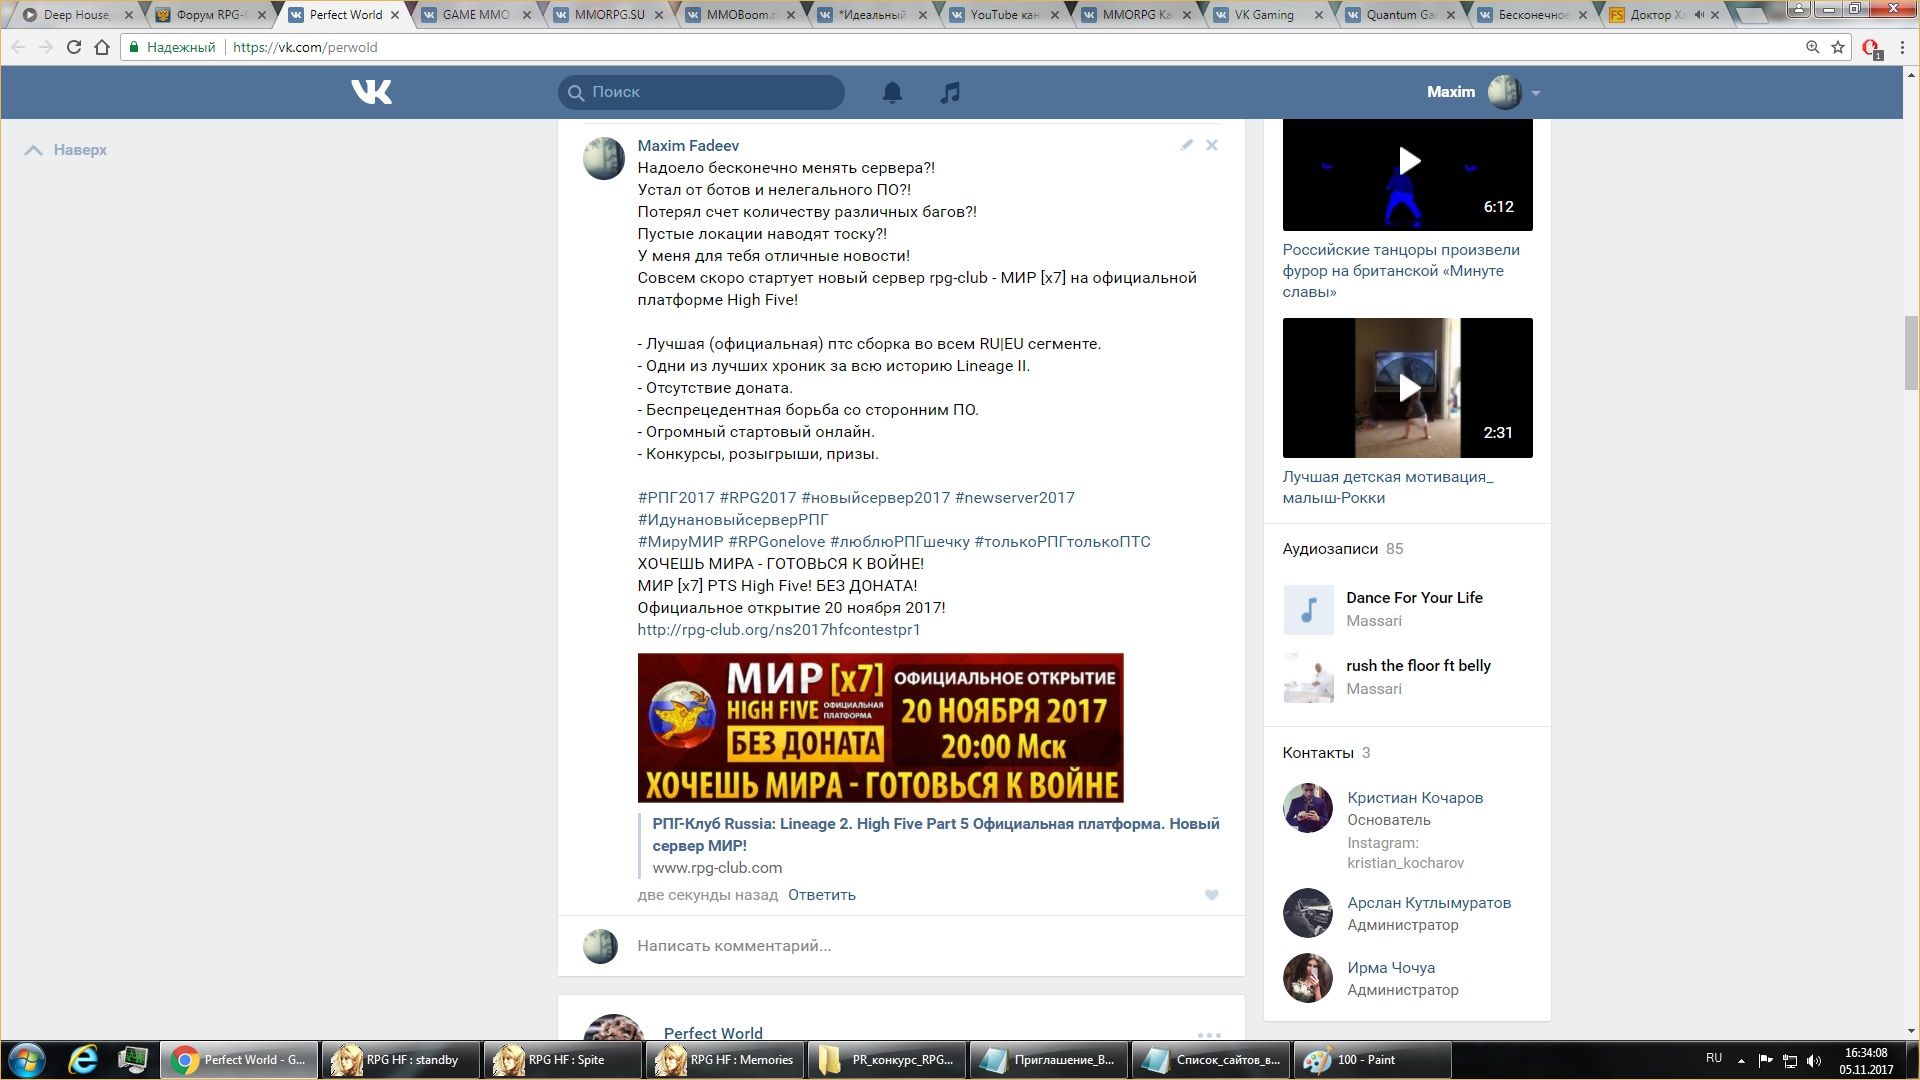Focus the Поиск search field

click(x=701, y=92)
